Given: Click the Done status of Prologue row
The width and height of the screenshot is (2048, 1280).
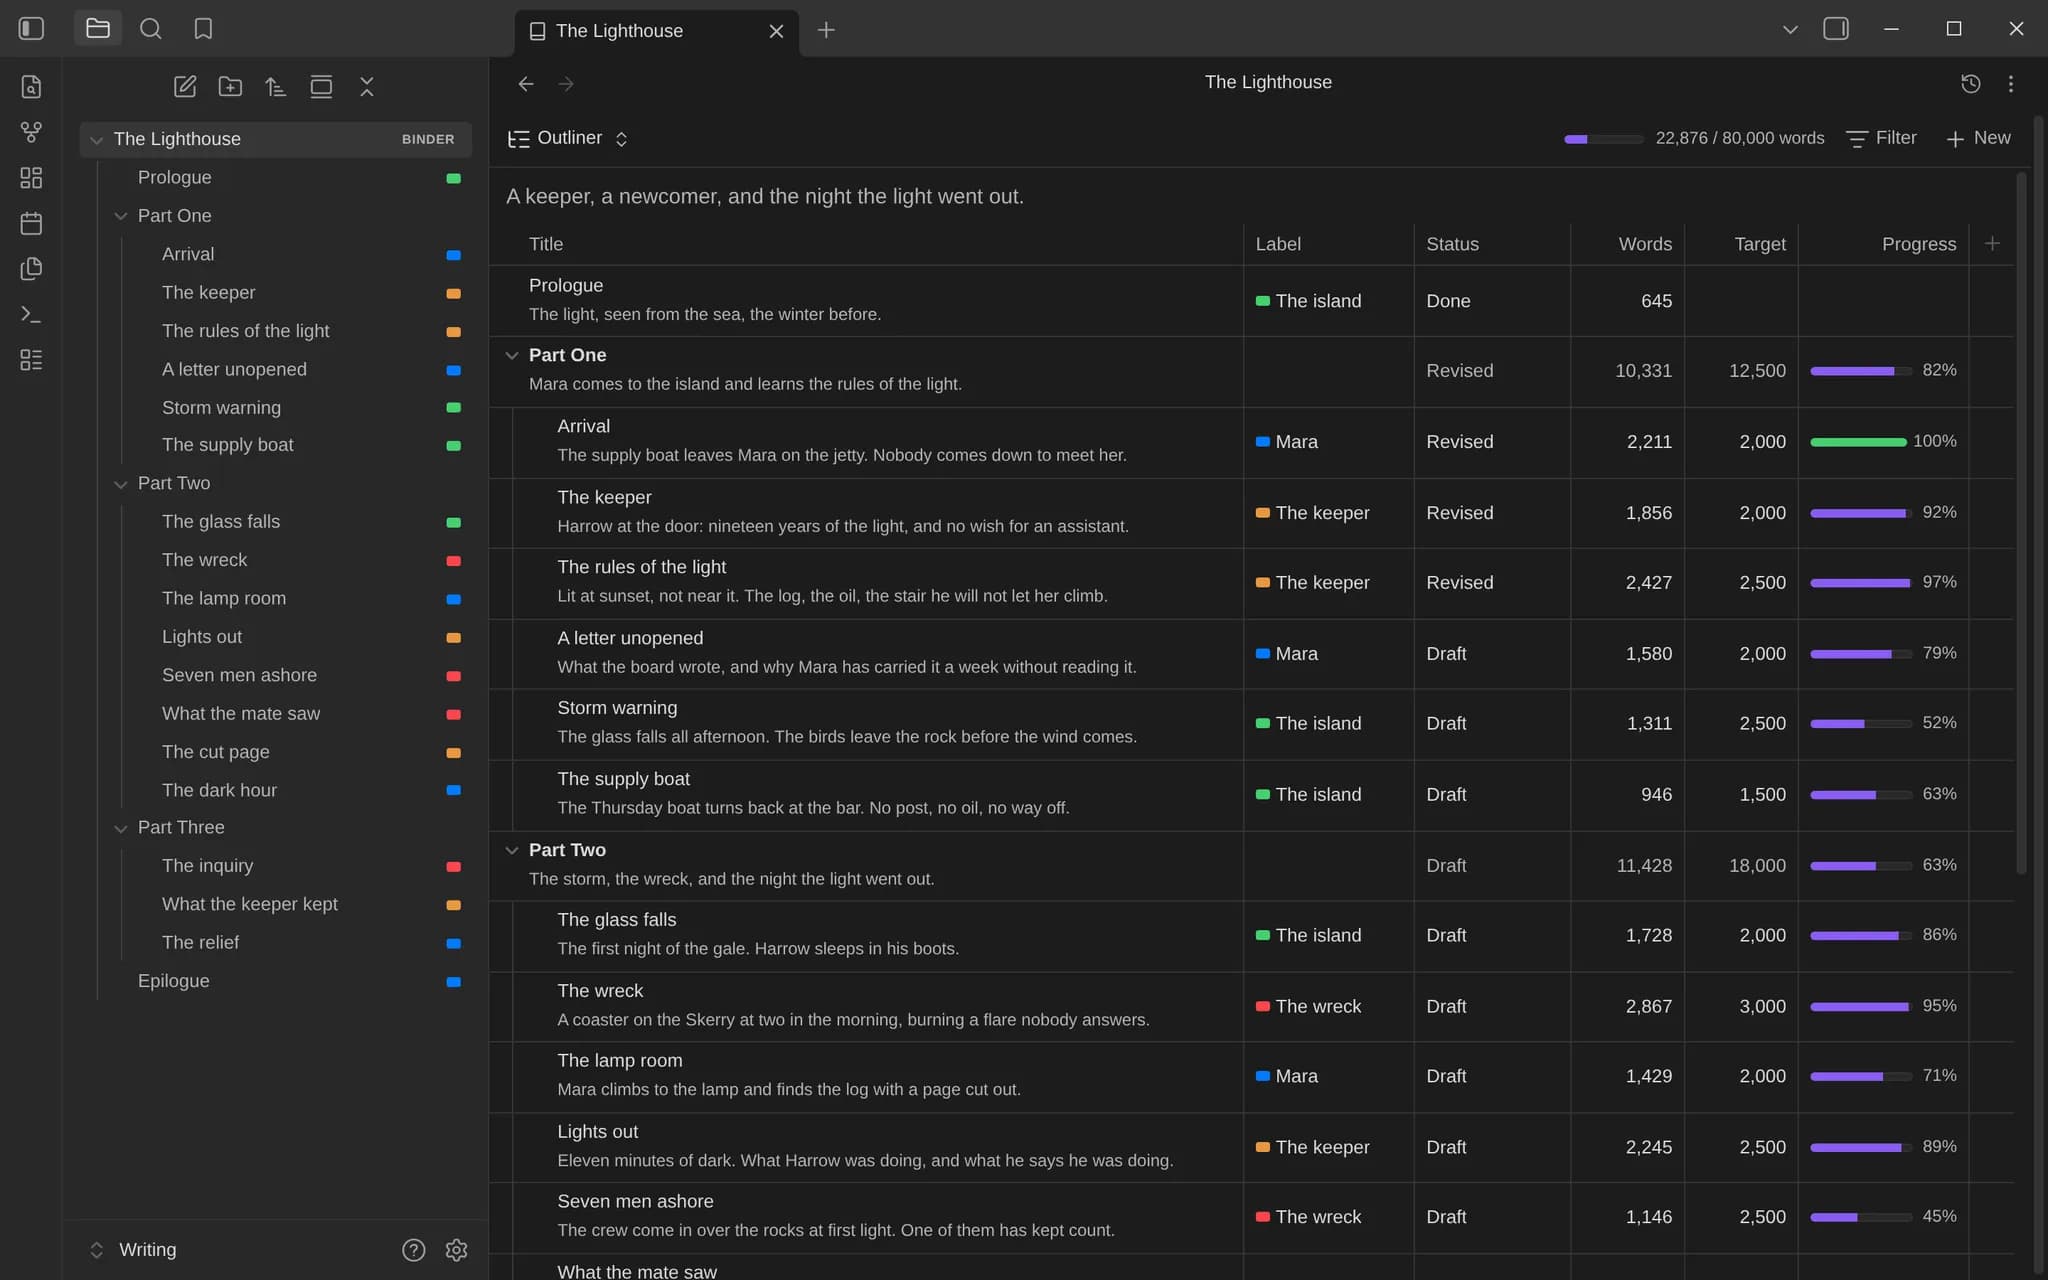Looking at the screenshot, I should pos(1448,301).
